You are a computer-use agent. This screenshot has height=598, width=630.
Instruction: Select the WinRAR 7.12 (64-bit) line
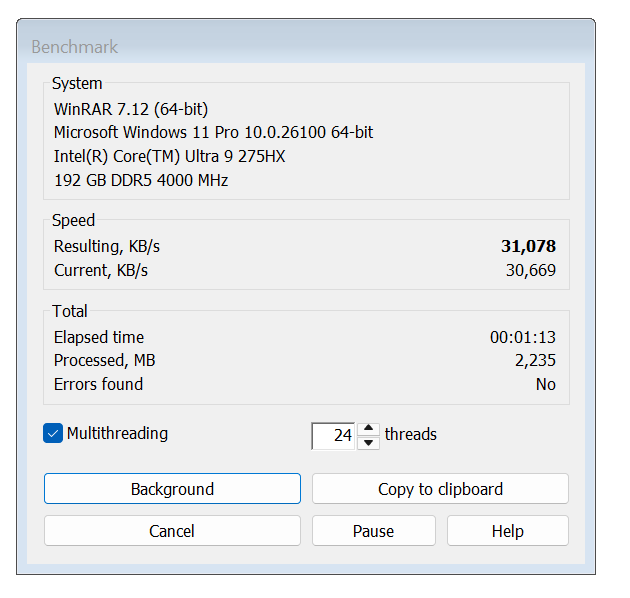pos(131,109)
